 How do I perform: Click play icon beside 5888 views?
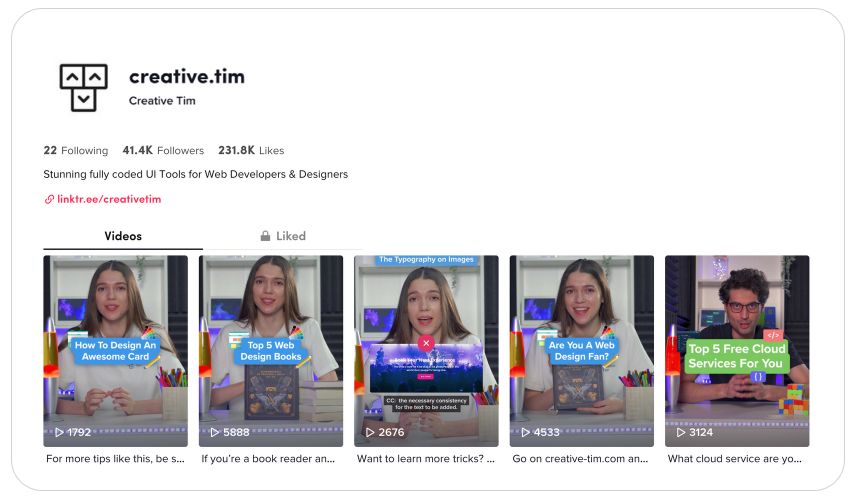pyautogui.click(x=215, y=432)
